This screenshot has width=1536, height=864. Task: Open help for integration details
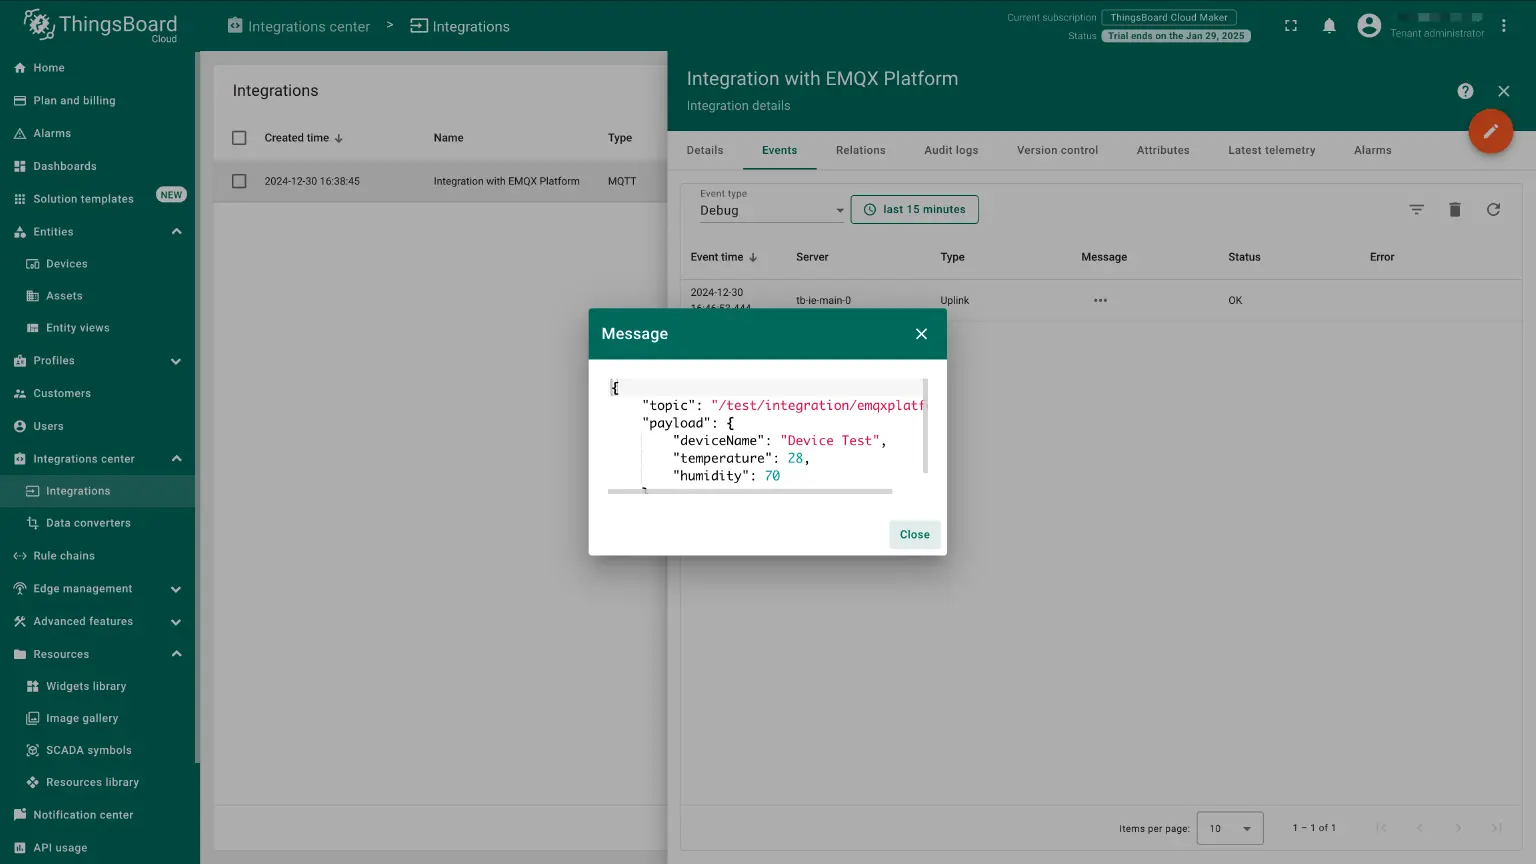click(1465, 90)
